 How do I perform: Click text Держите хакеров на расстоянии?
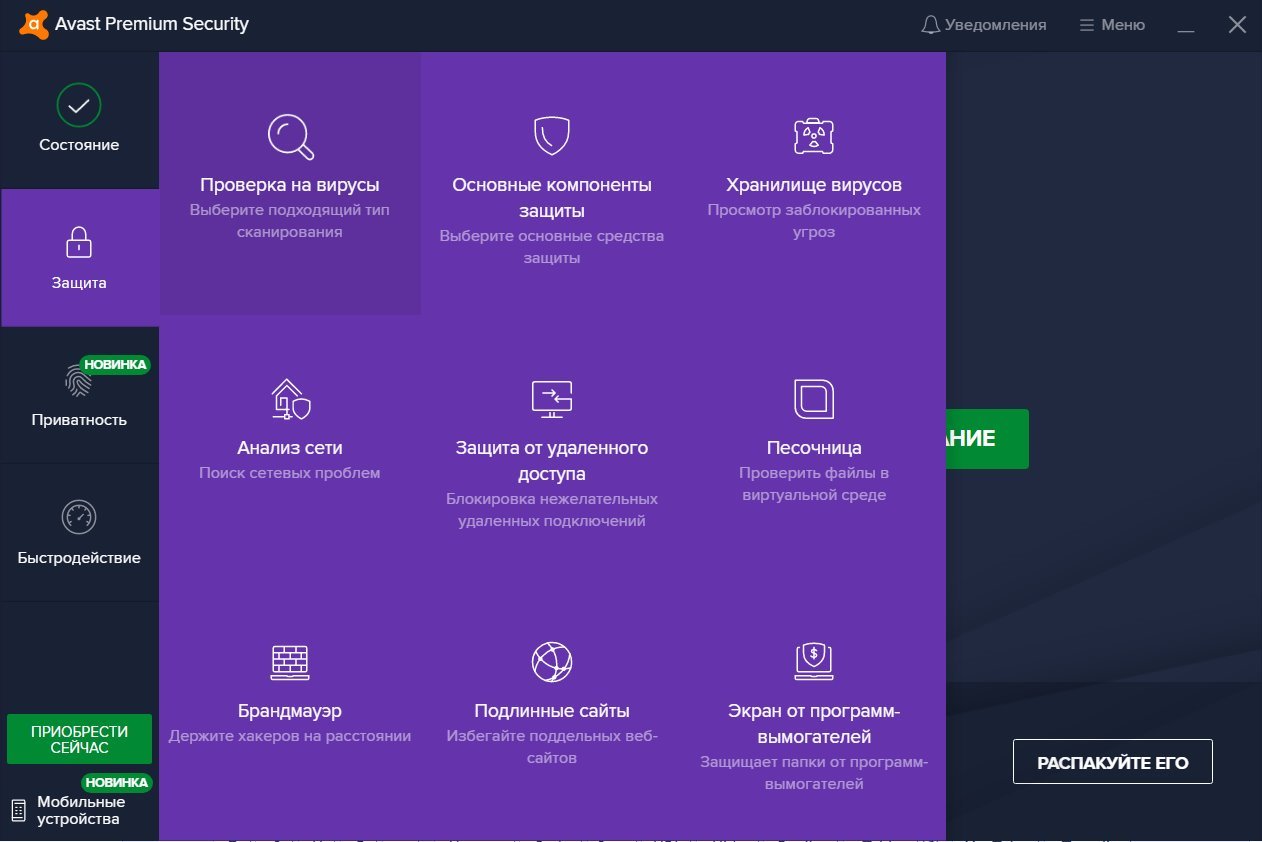pos(290,736)
